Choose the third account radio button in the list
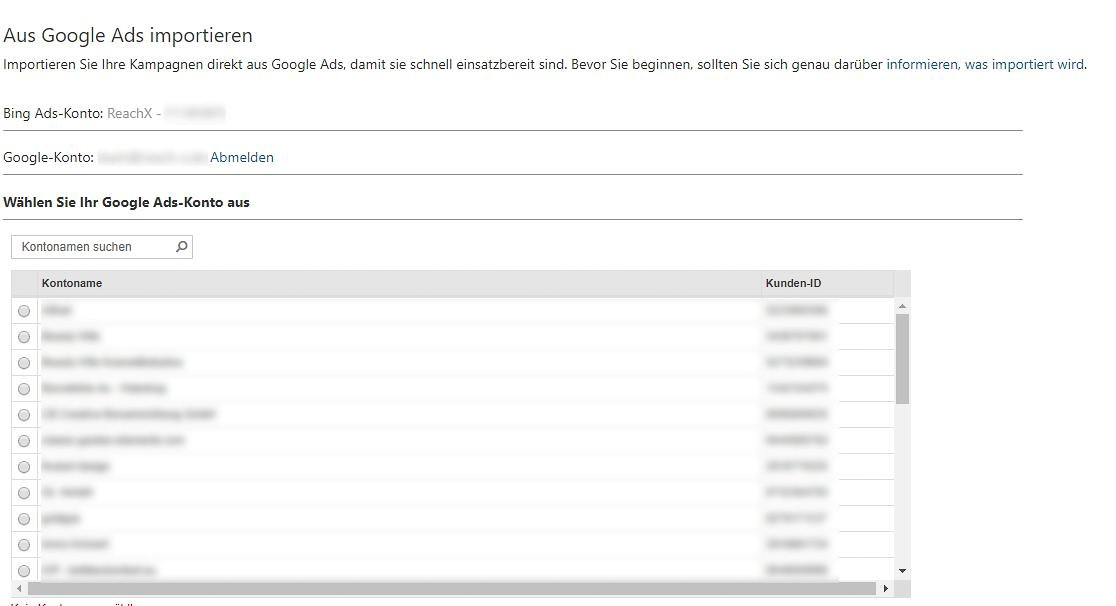Screen dimensions: 1116x606 point(24,363)
